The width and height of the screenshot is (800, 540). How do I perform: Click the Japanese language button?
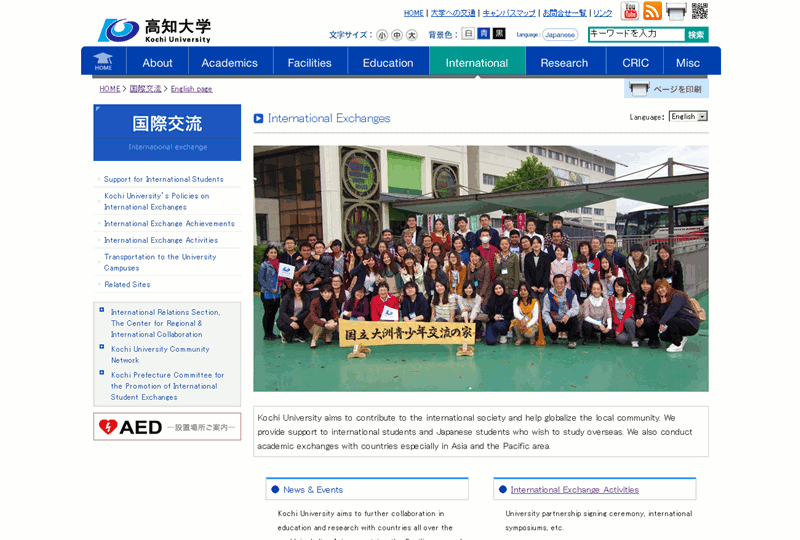[x=560, y=35]
